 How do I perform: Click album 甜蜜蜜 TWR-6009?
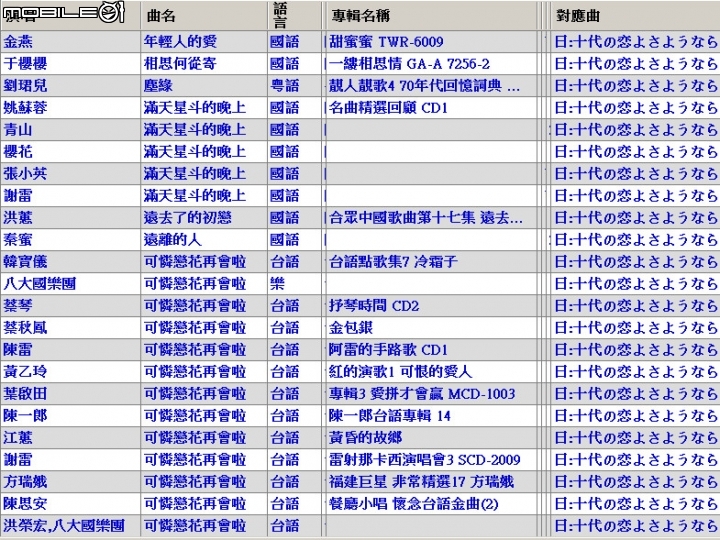click(x=386, y=42)
